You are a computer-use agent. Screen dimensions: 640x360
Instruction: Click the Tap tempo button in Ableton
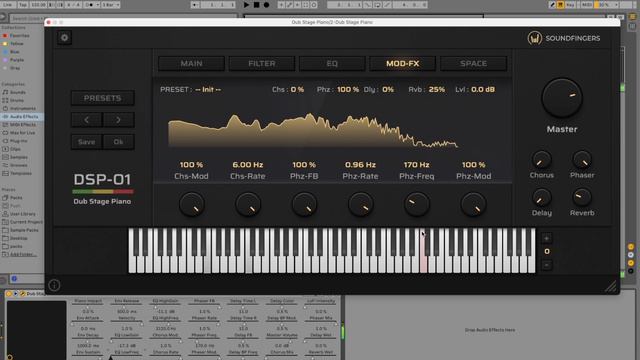[x=23, y=5]
